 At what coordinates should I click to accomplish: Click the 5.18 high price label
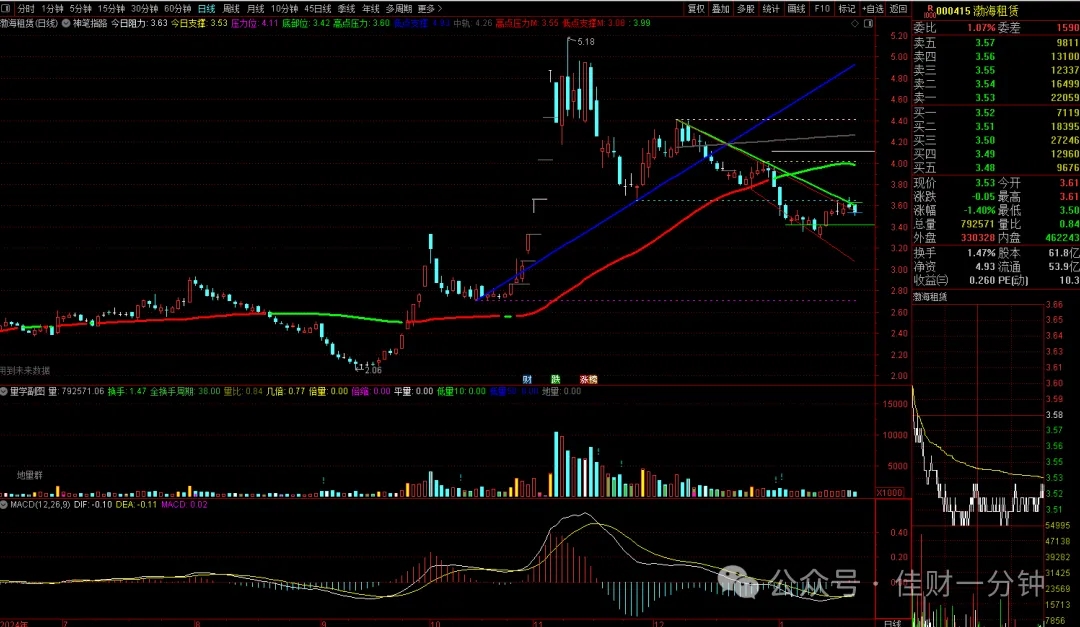[585, 42]
